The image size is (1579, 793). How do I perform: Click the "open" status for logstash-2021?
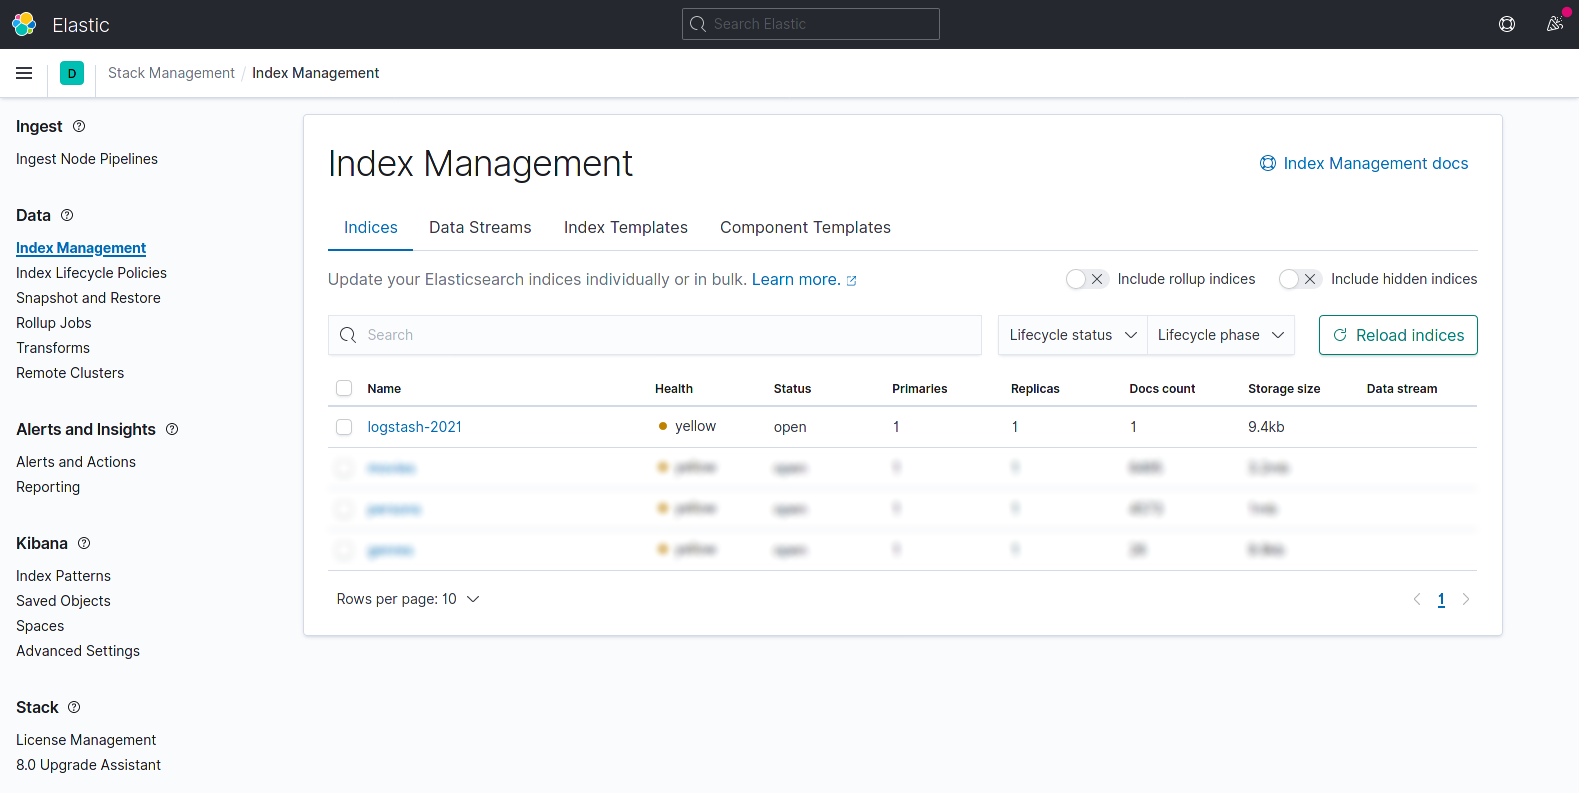790,427
